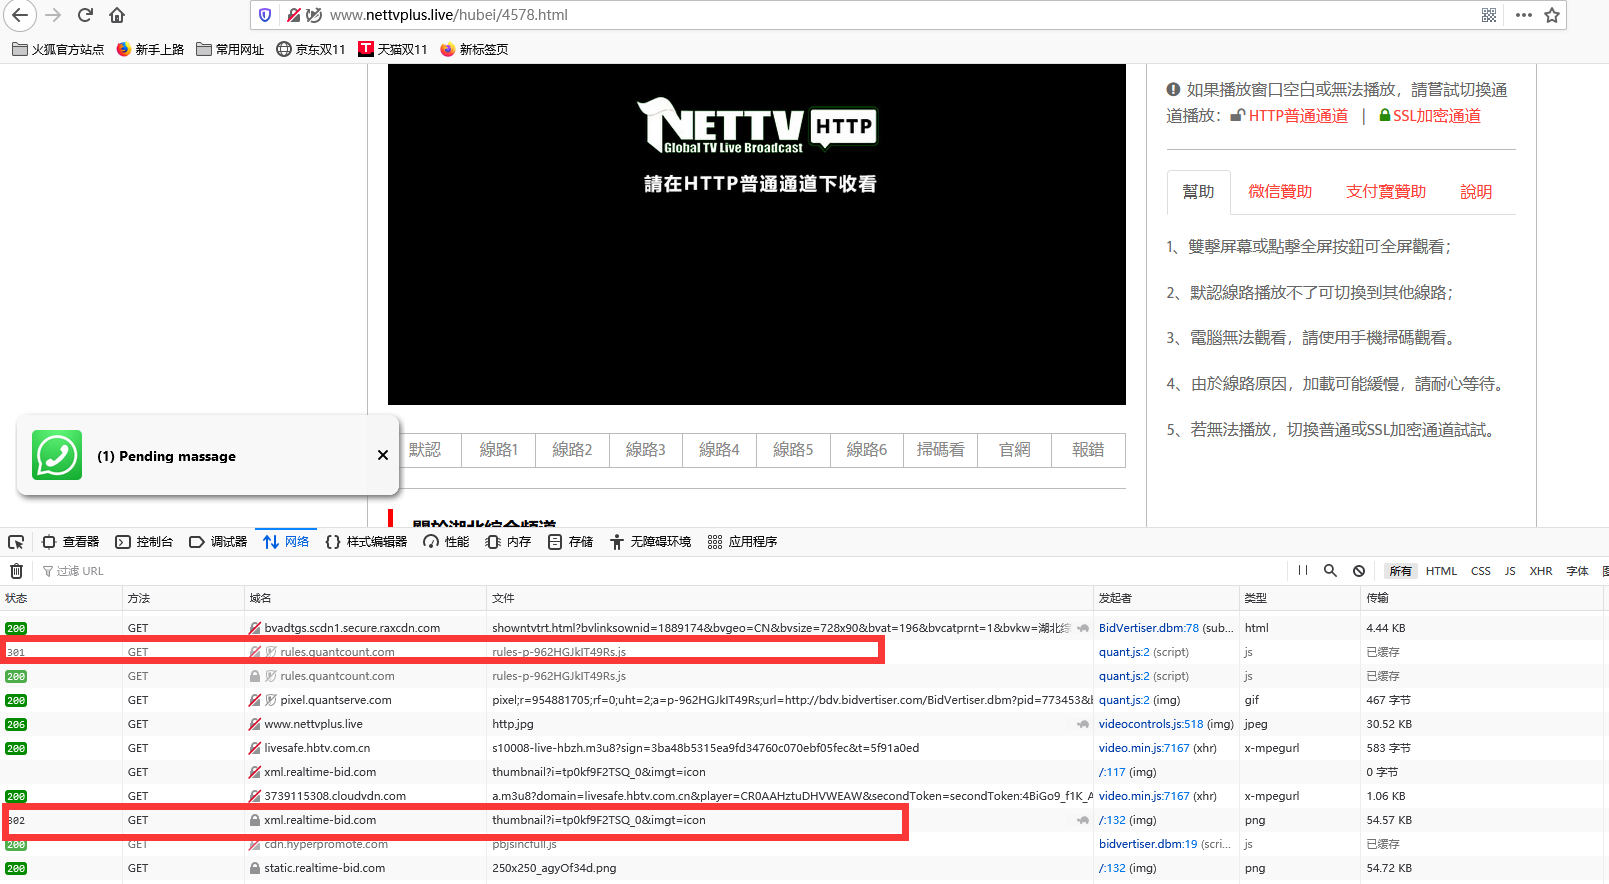Clear network log with trash icon
Image resolution: width=1609 pixels, height=884 pixels.
pyautogui.click(x=16, y=571)
